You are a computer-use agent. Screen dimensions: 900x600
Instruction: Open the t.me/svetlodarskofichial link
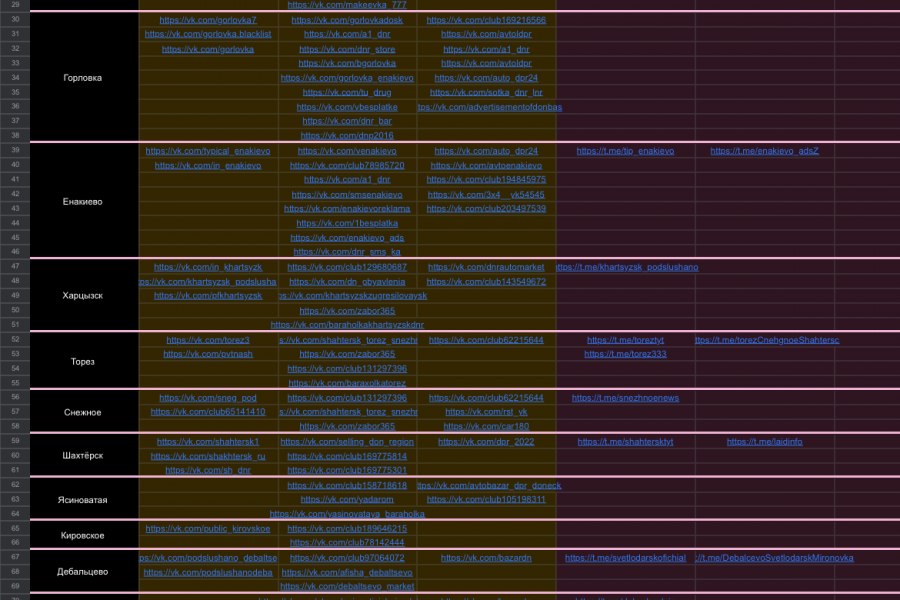click(625, 558)
